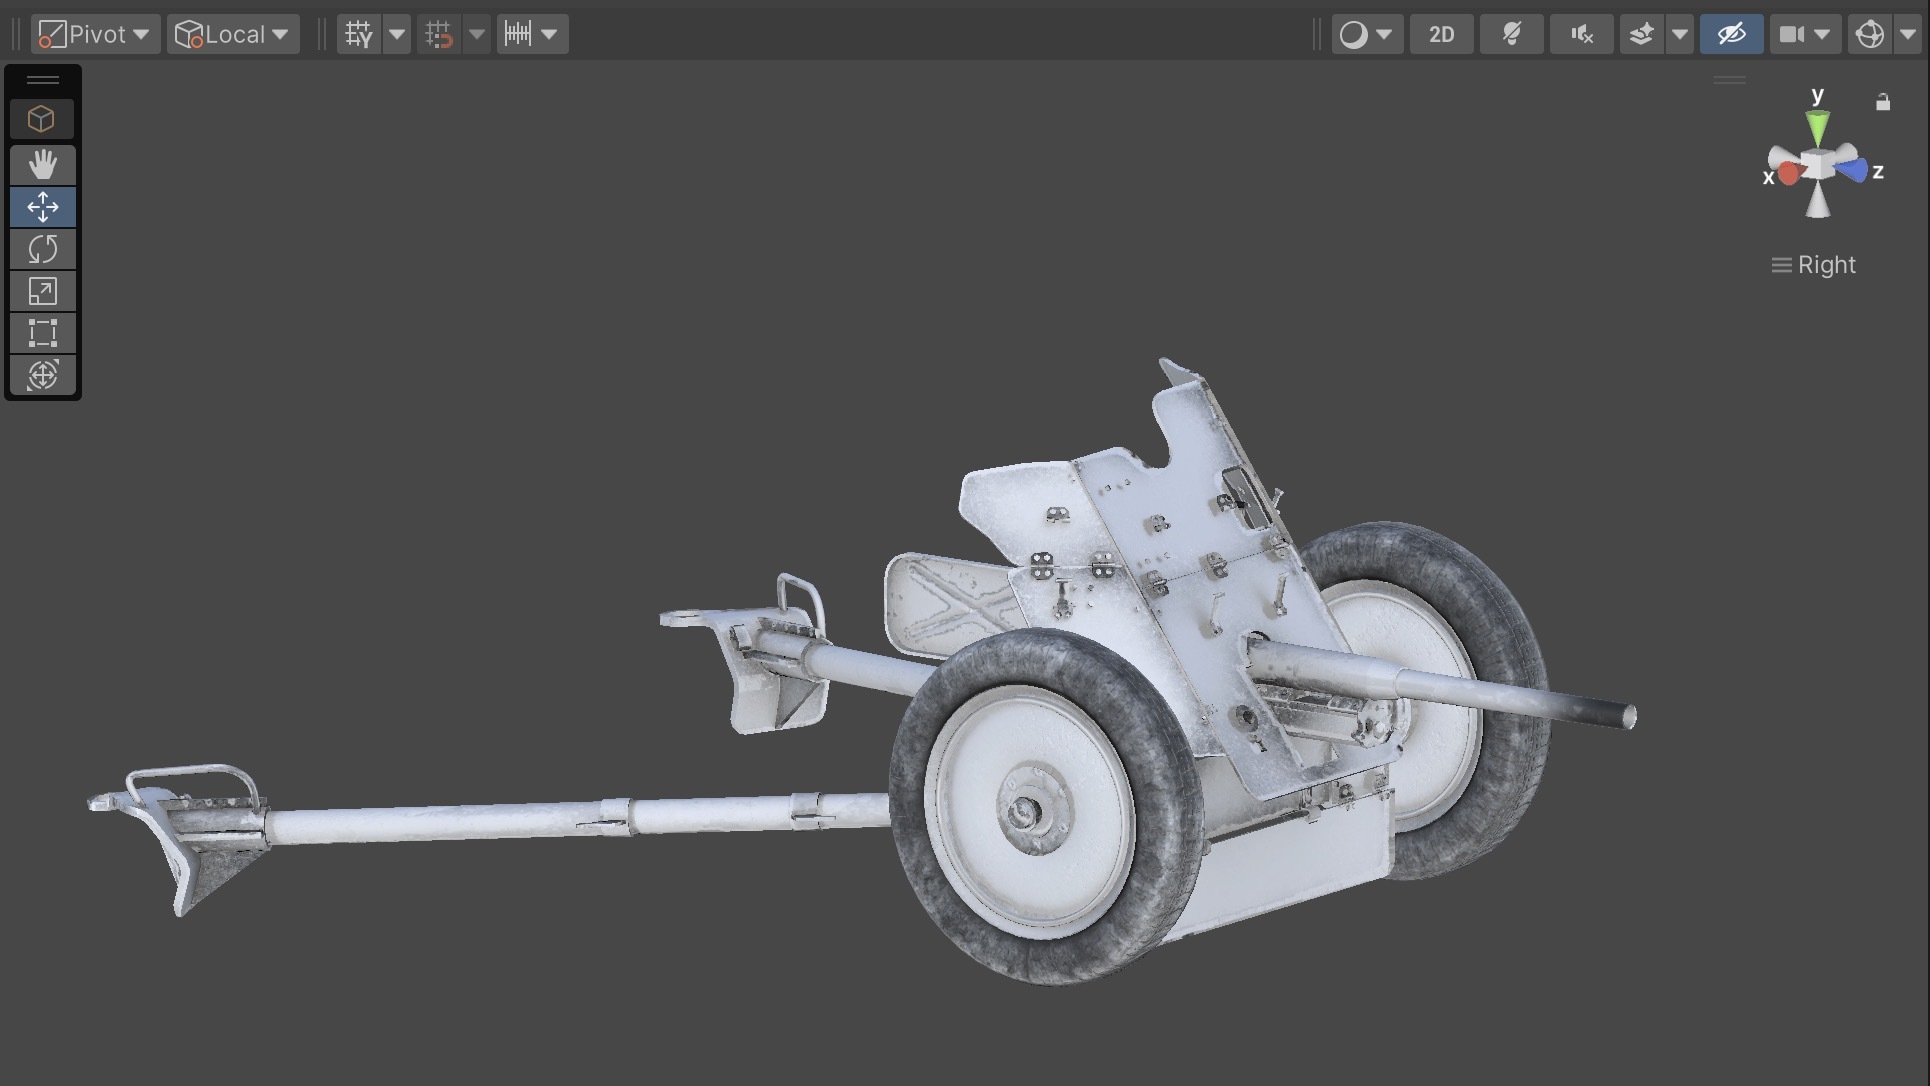Screen dimensions: 1930x1086
Task: Expand the grid visibility options arrow
Action: (x=397, y=34)
